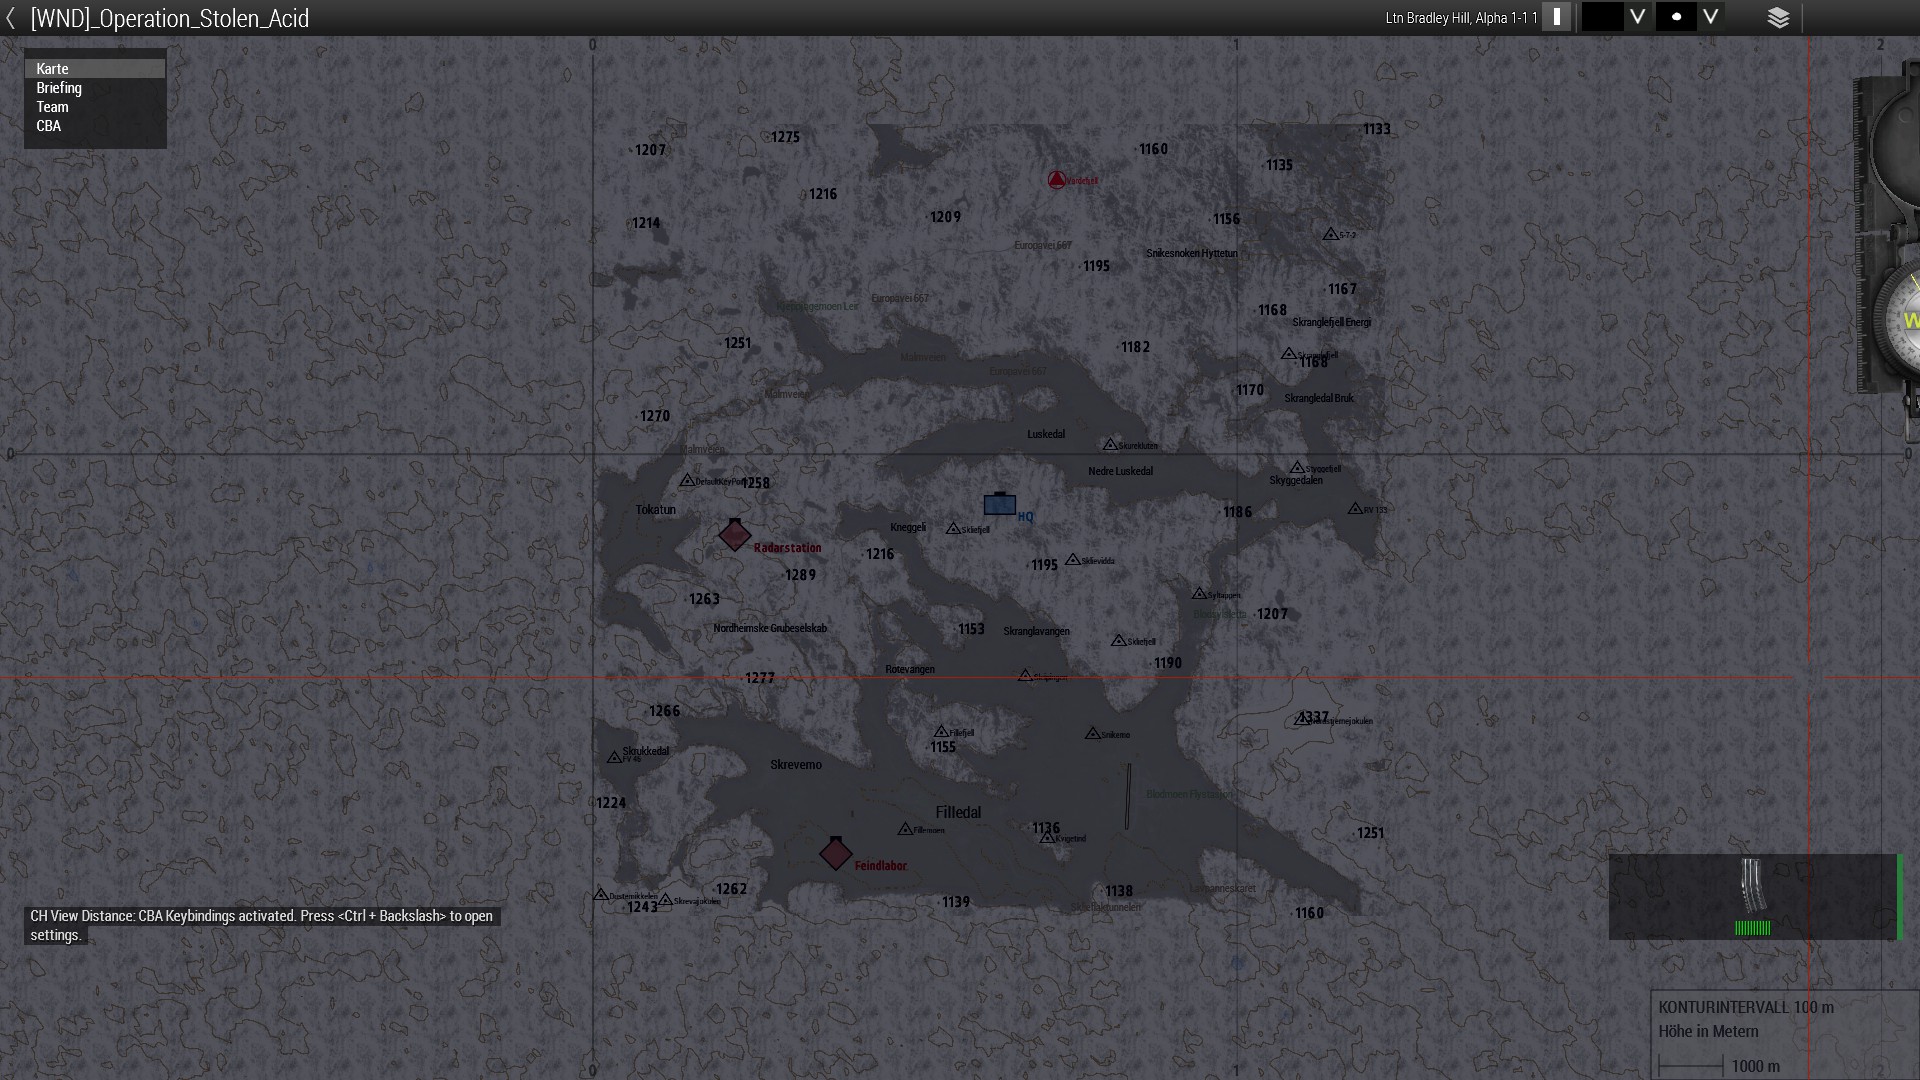The image size is (1920, 1080).
Task: Click the radio signal panel thumbnail
Action: click(x=1752, y=896)
